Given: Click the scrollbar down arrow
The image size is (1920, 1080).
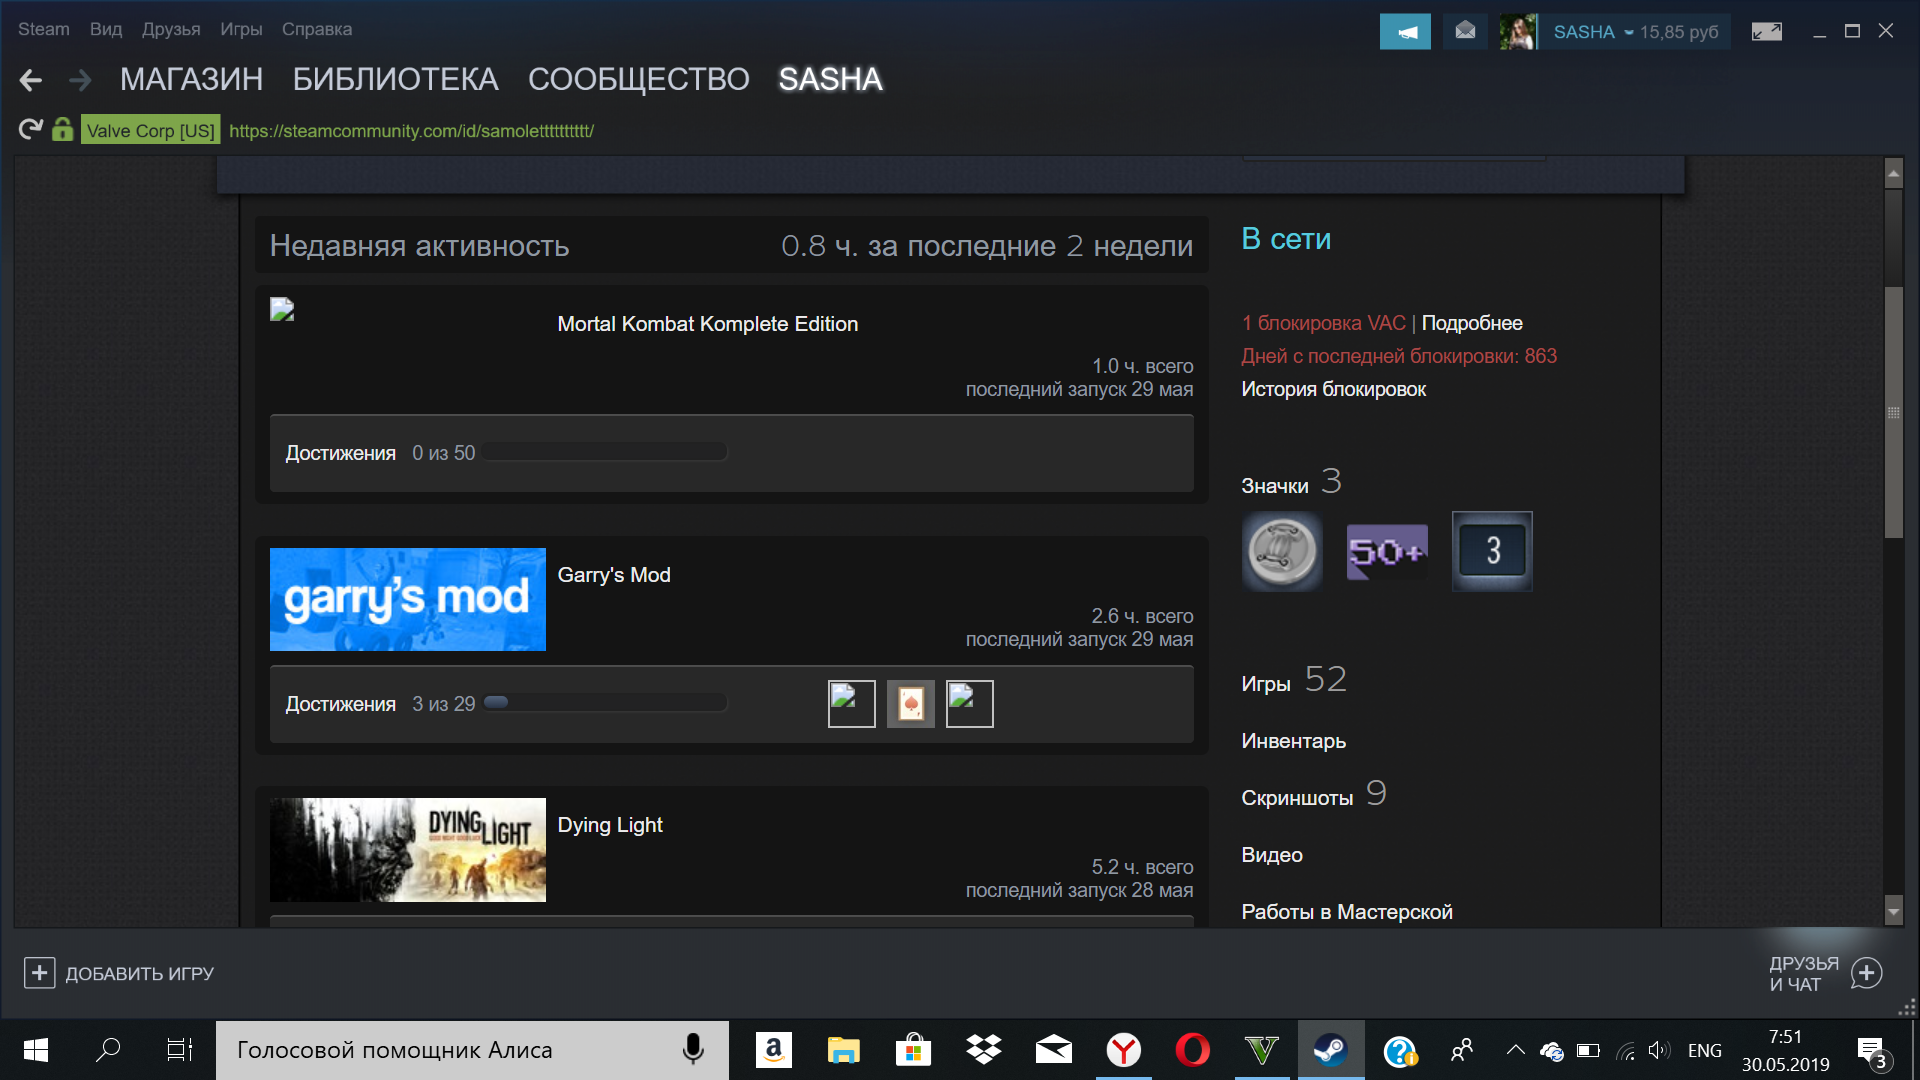Looking at the screenshot, I should pos(1893,910).
